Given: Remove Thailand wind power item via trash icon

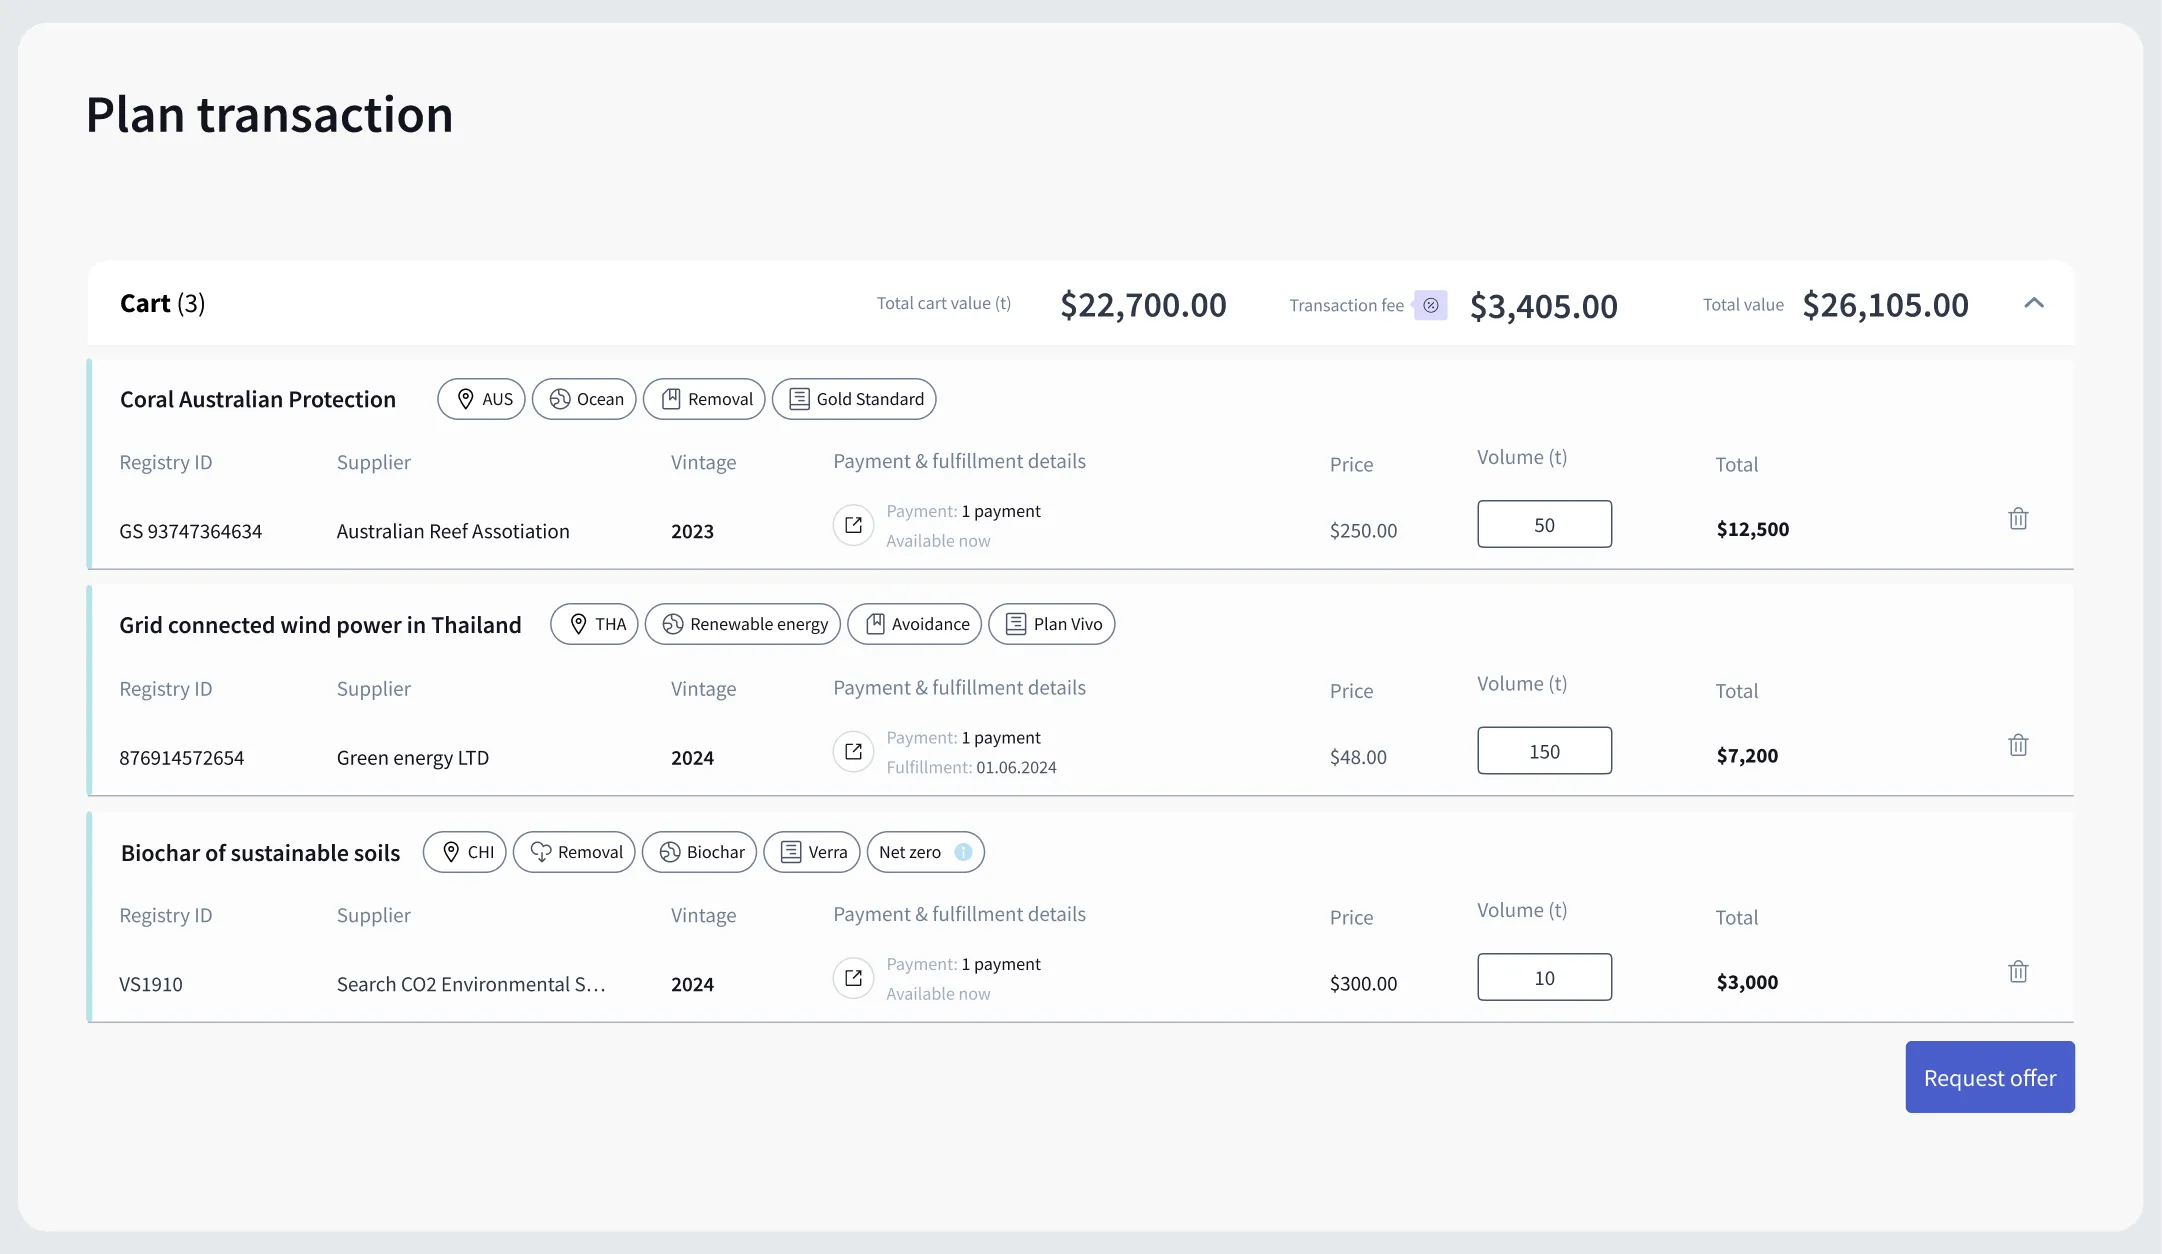Looking at the screenshot, I should [2018, 745].
